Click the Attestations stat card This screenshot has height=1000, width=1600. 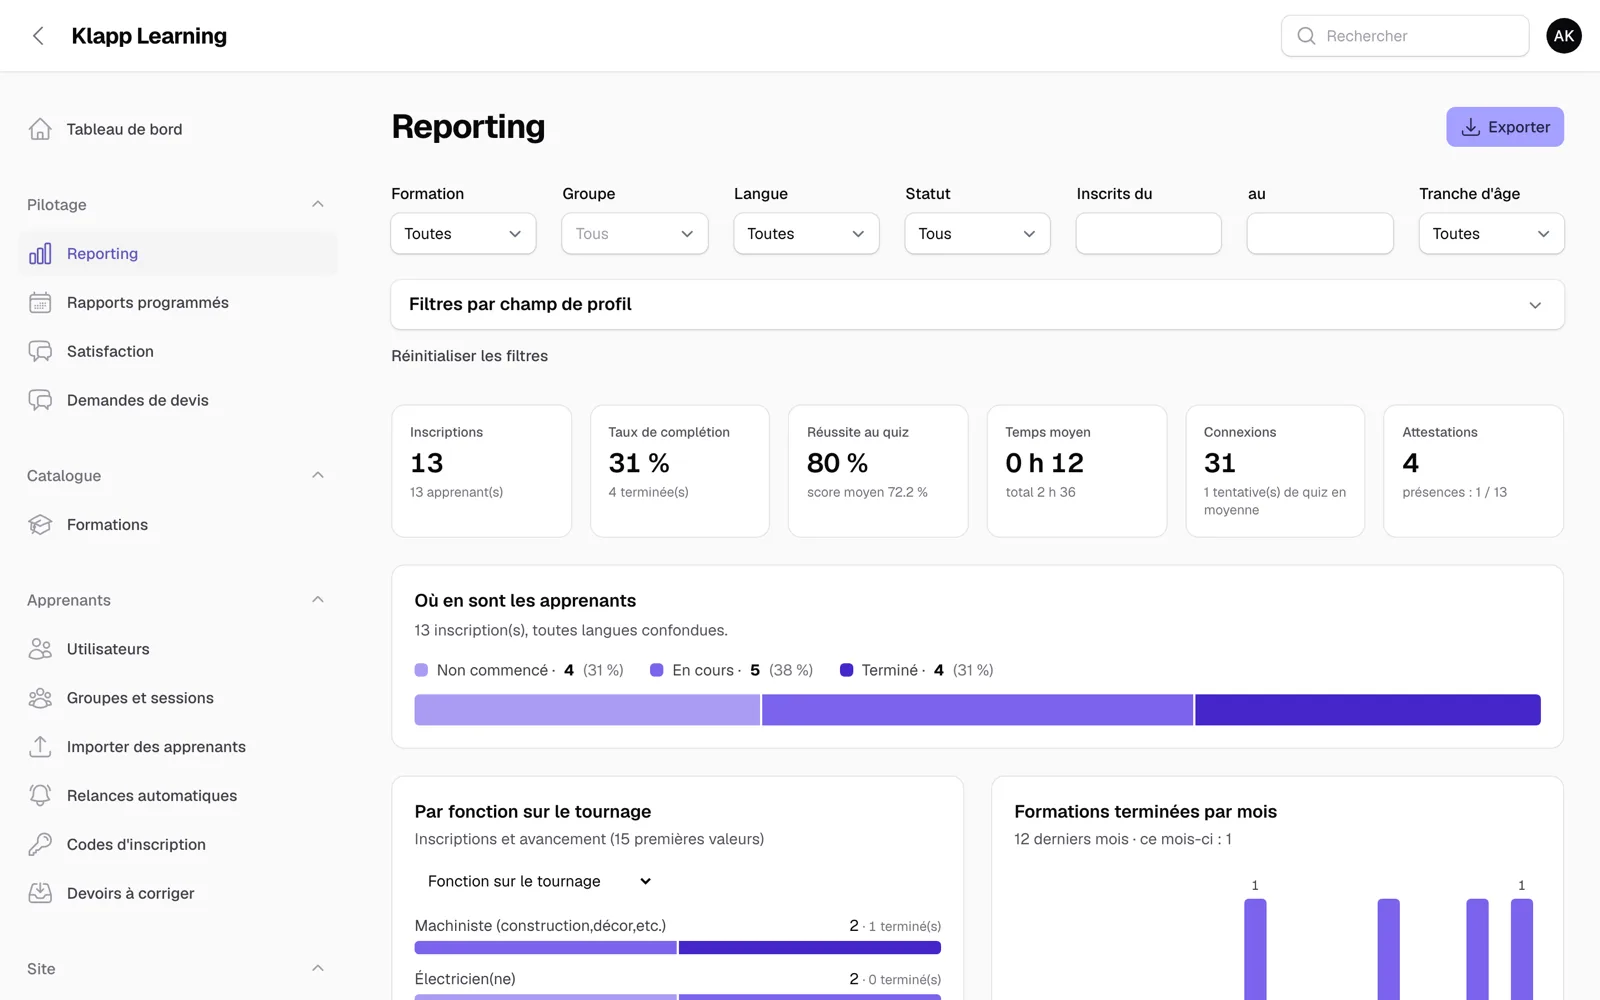click(x=1473, y=471)
